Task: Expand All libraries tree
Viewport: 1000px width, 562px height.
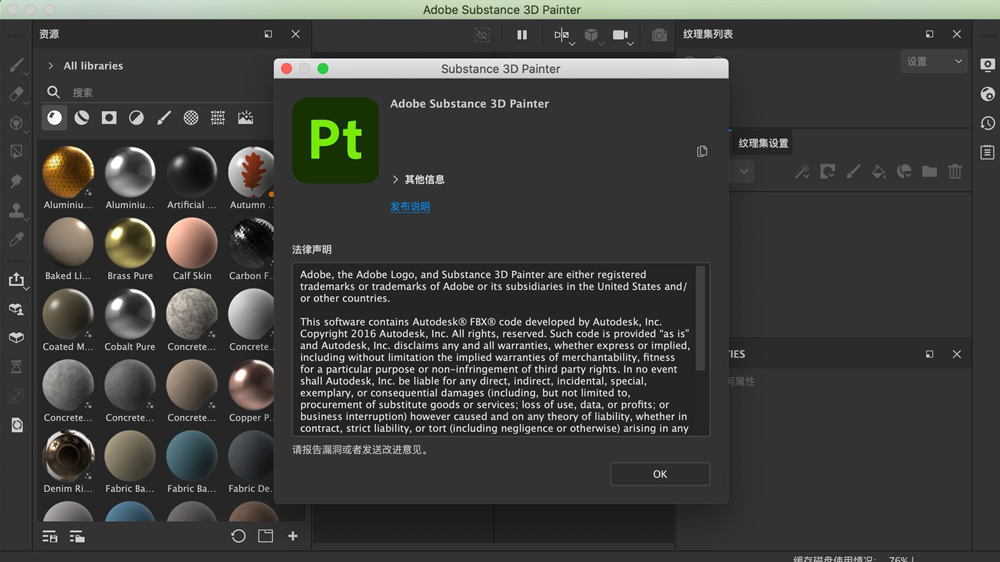Action: click(50, 66)
